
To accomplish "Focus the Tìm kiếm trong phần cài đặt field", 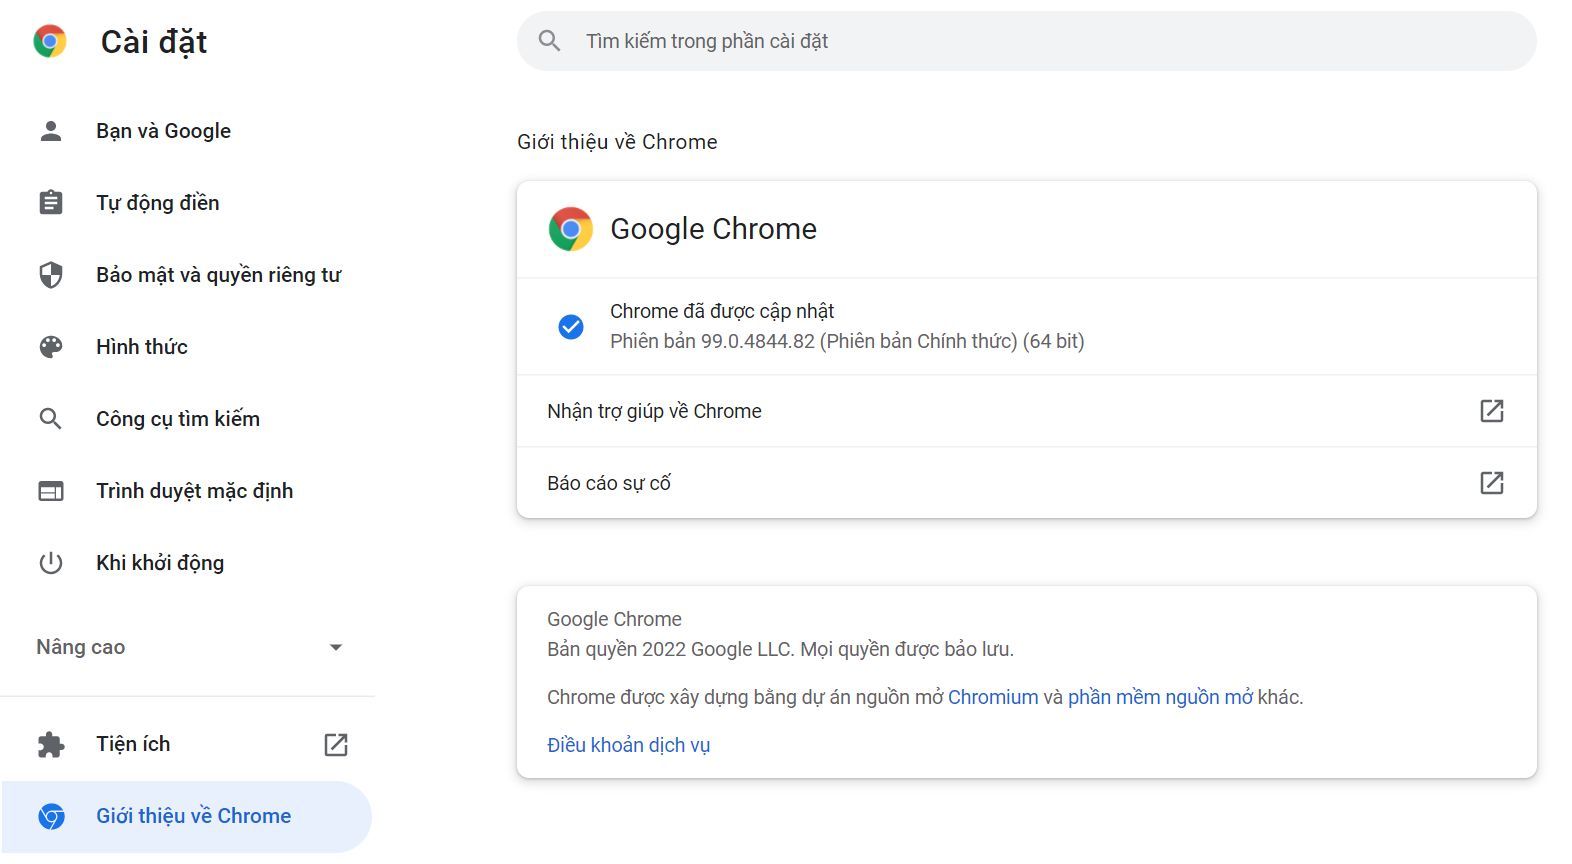I will tap(1026, 41).
